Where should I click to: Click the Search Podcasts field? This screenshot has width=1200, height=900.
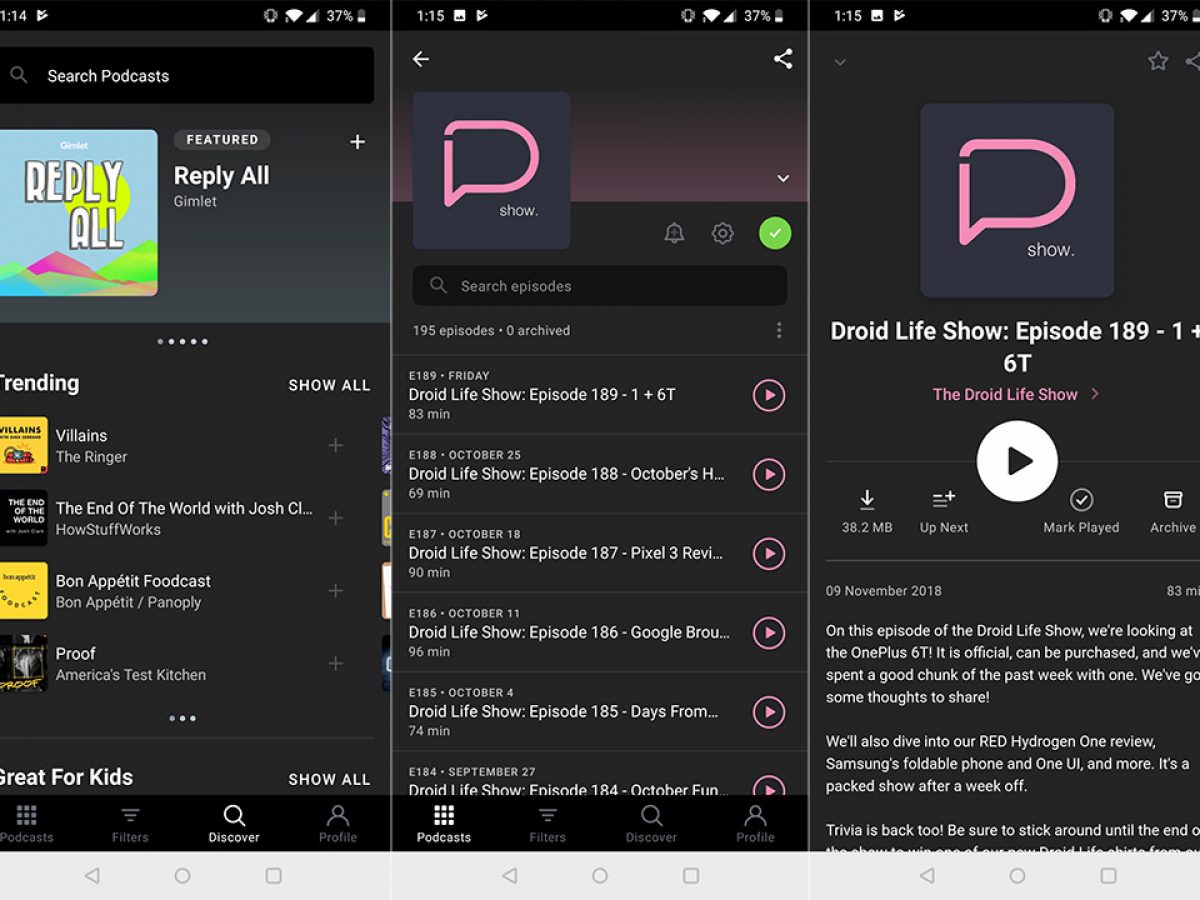click(x=187, y=75)
